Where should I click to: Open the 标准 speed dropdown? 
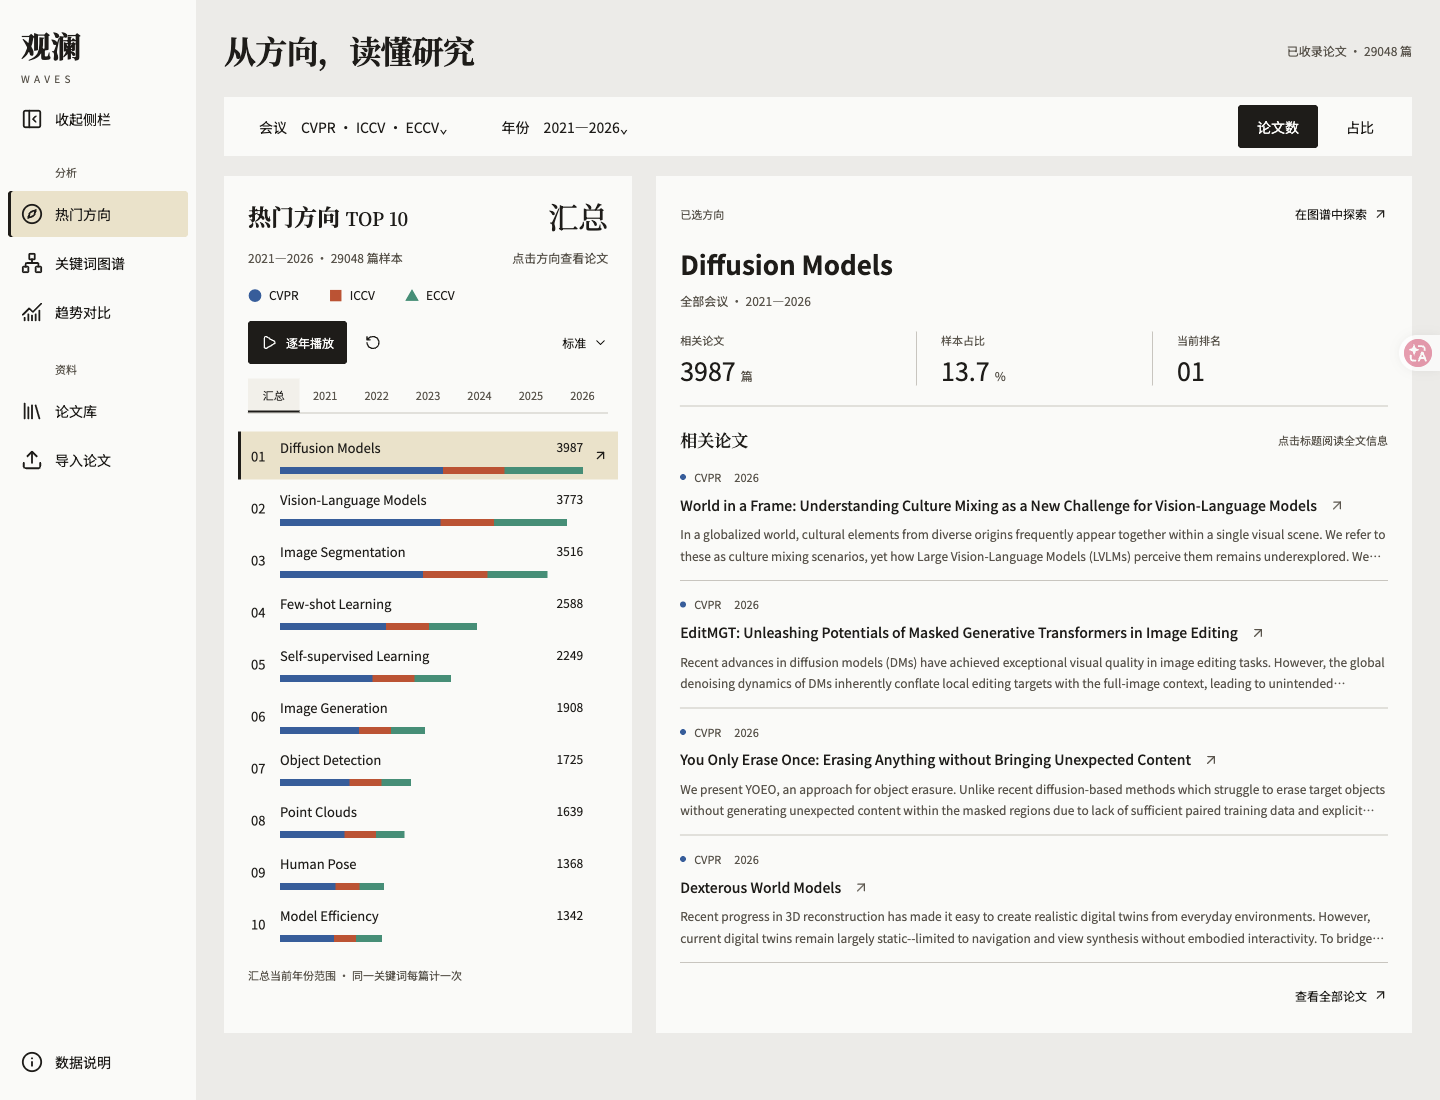pyautogui.click(x=584, y=343)
